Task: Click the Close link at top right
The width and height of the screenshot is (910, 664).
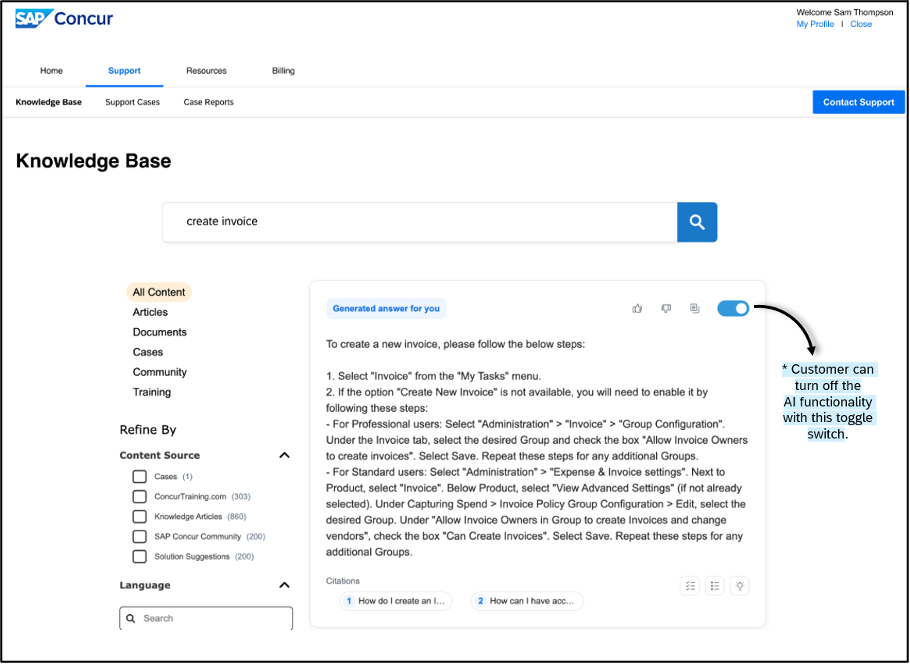Action: click(861, 24)
